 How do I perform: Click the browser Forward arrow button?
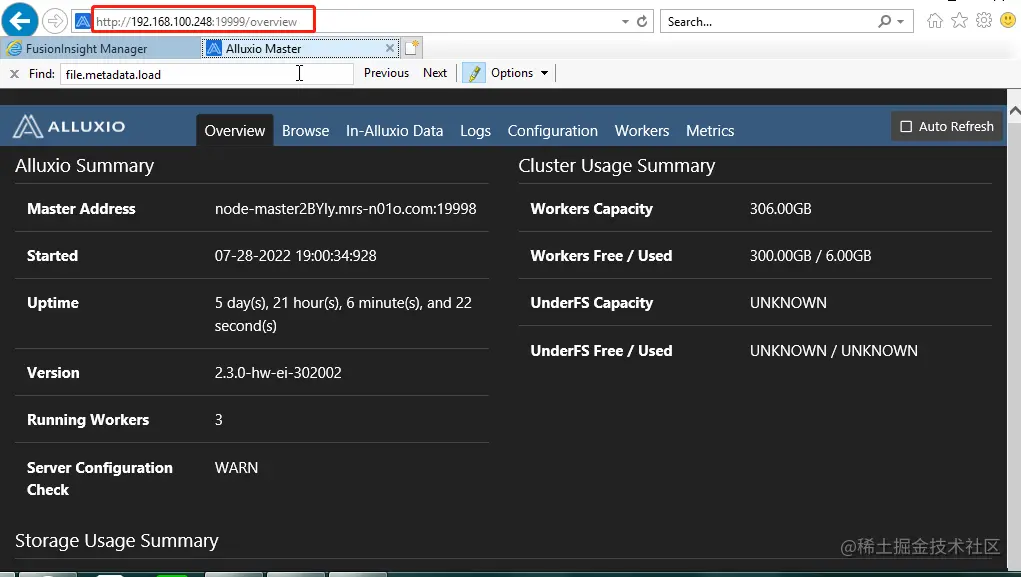(55, 21)
